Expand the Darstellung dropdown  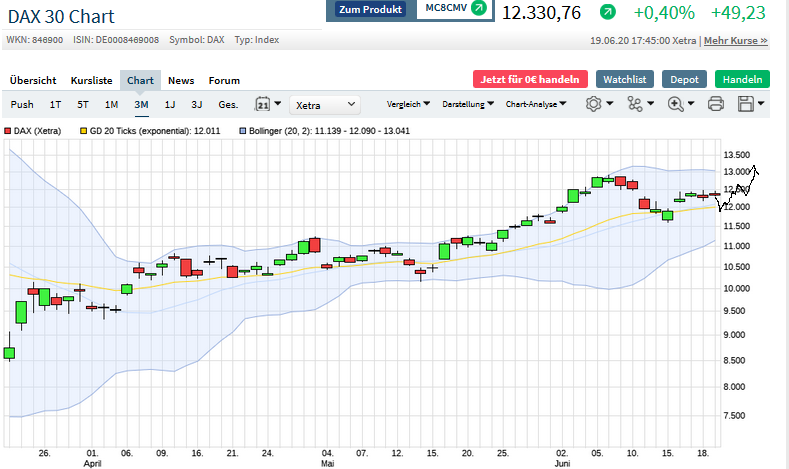[468, 104]
